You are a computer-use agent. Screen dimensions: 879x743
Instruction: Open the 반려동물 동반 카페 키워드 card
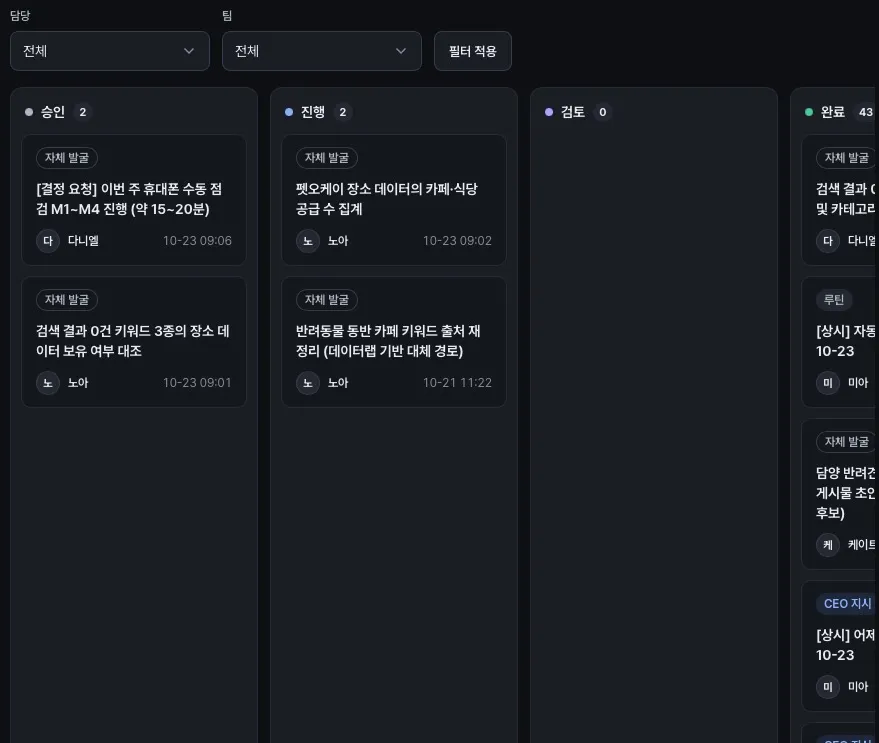pyautogui.click(x=394, y=341)
